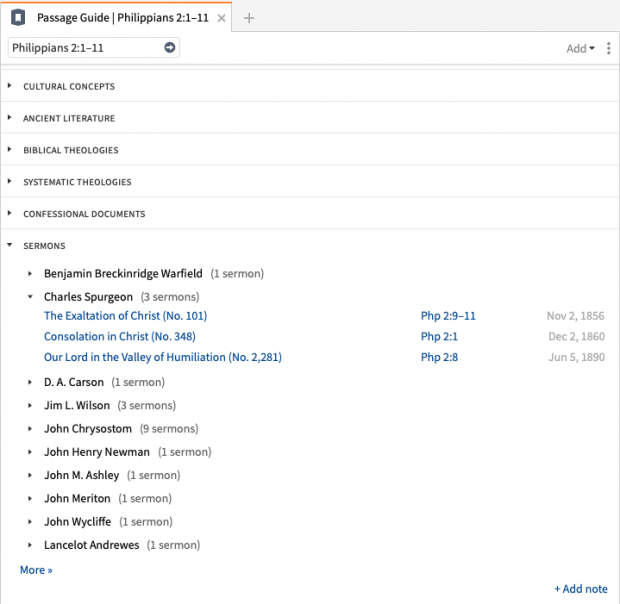Open Consolation in Christ (No. 348)
Viewport: 620px width, 604px height.
119,337
